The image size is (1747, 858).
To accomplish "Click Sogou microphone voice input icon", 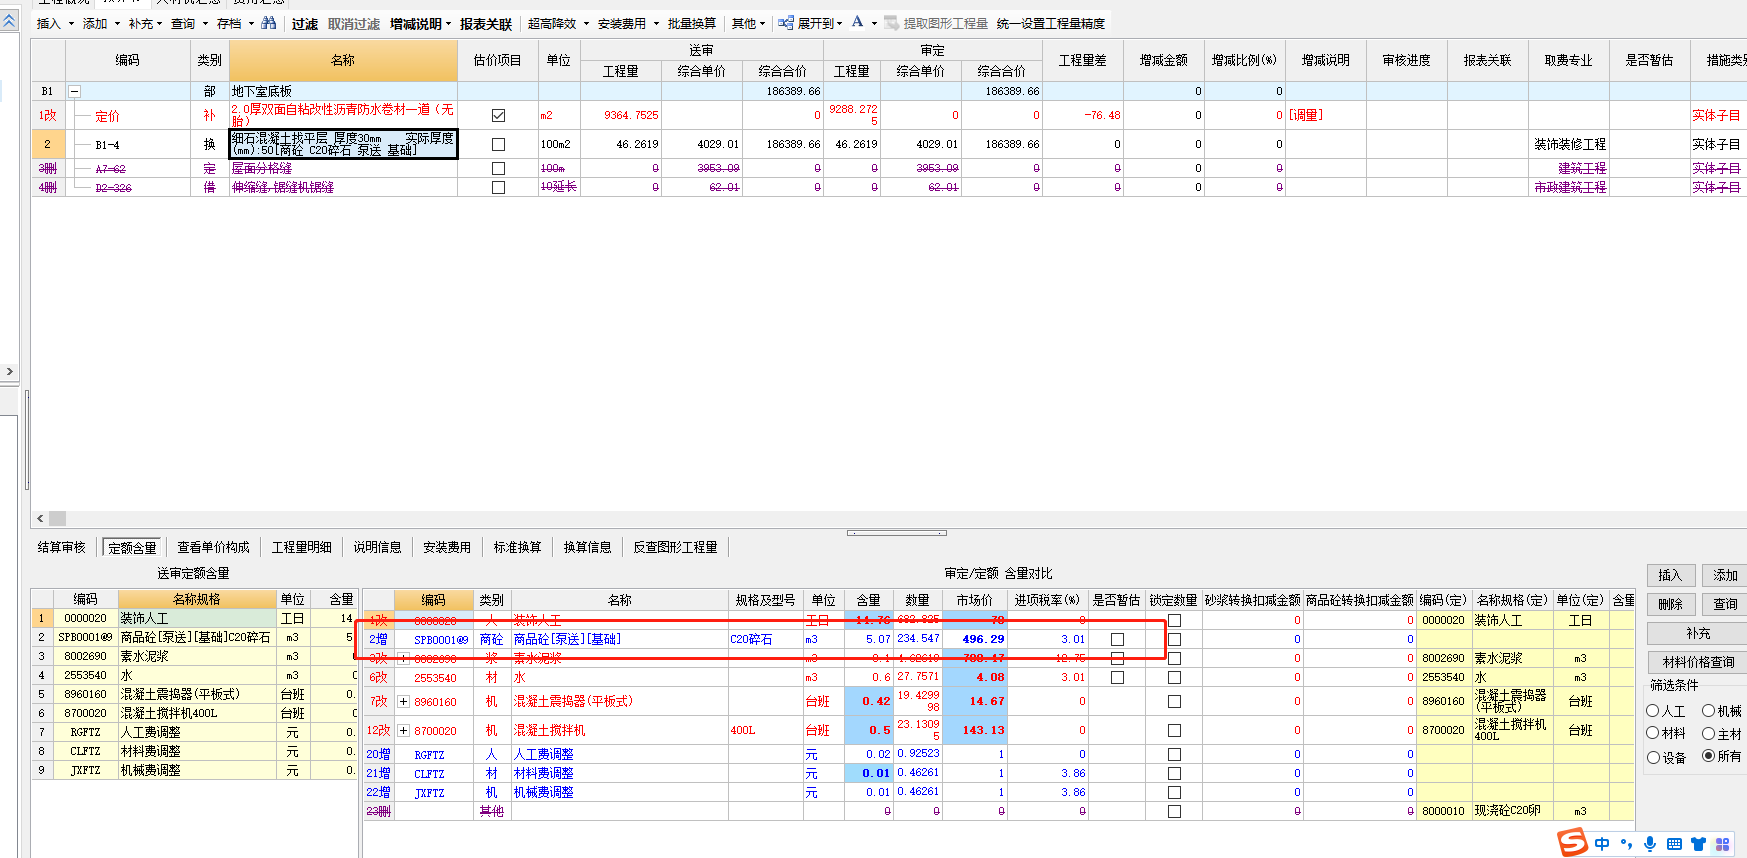I will coord(1650,844).
